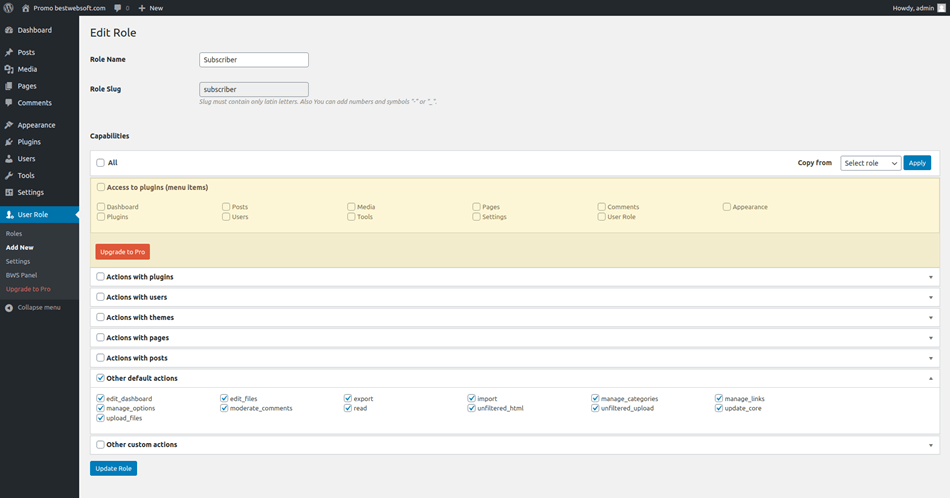Expand Actions with pages section arrow
The image size is (950, 498).
(931, 338)
